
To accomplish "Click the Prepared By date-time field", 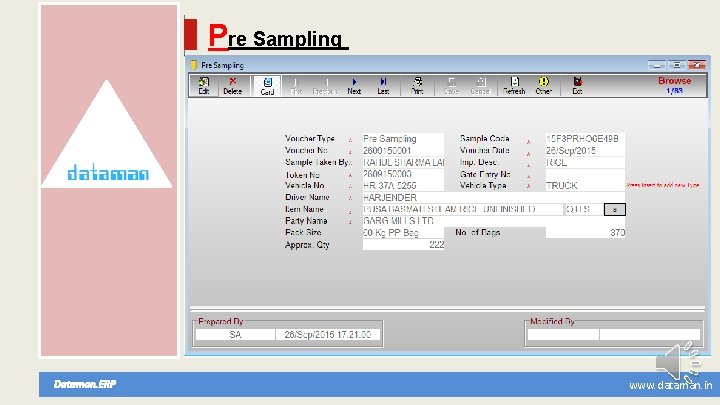I will (x=328, y=335).
